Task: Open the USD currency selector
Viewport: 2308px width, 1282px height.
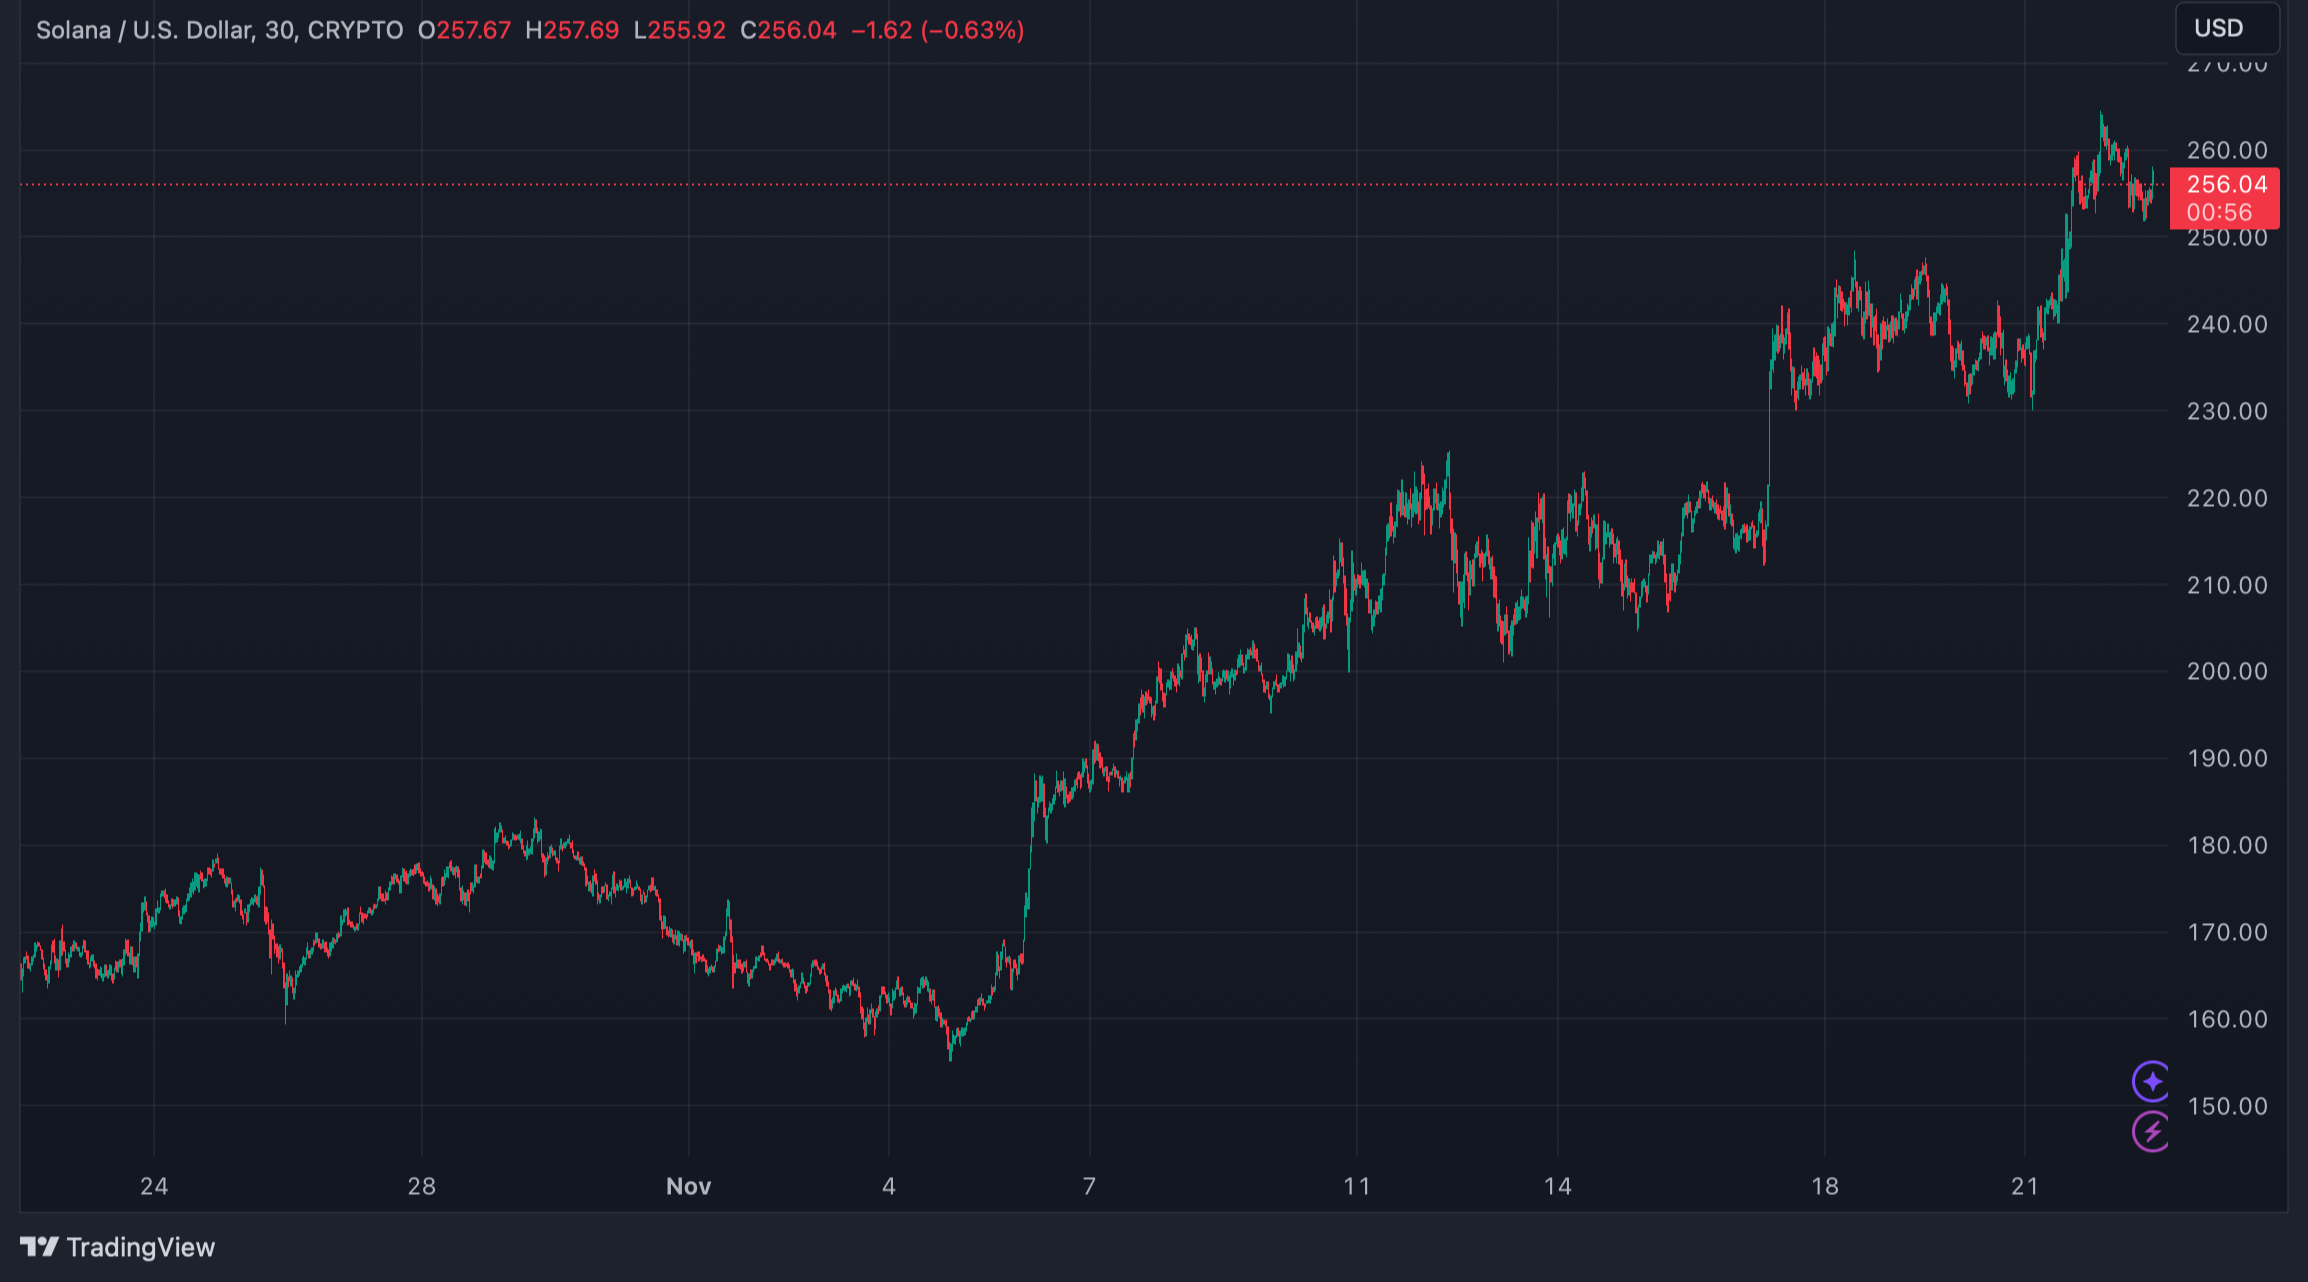Action: point(2226,28)
